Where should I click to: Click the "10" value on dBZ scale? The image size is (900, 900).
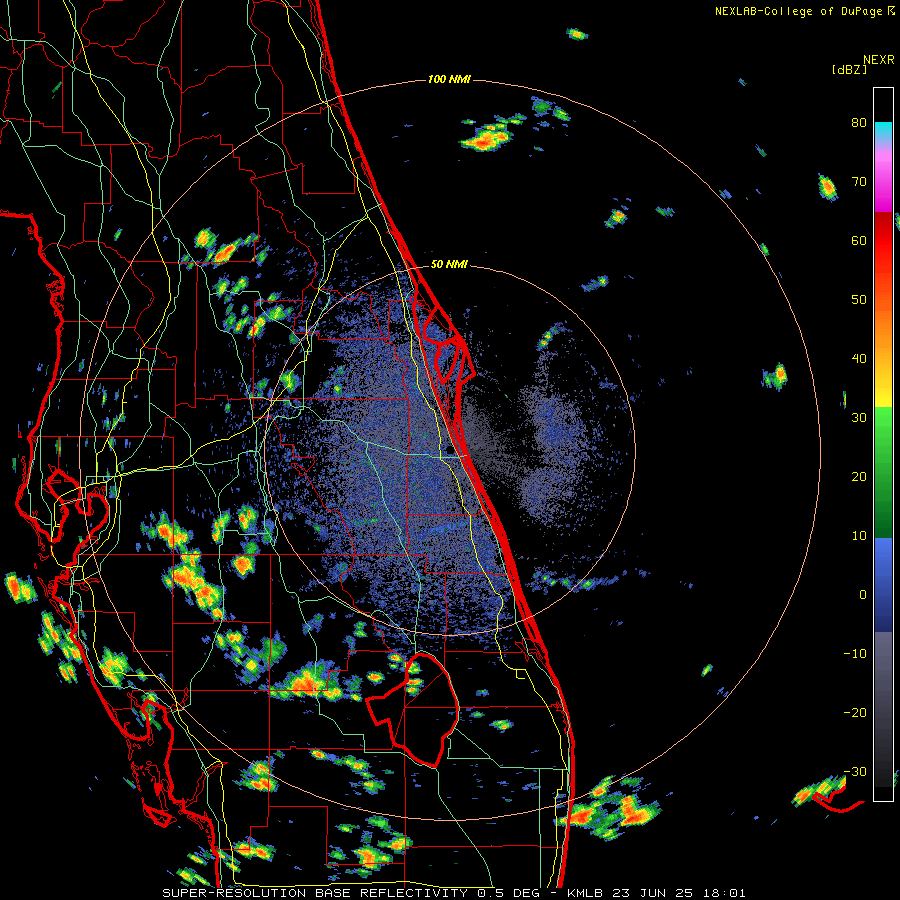pyautogui.click(x=859, y=536)
